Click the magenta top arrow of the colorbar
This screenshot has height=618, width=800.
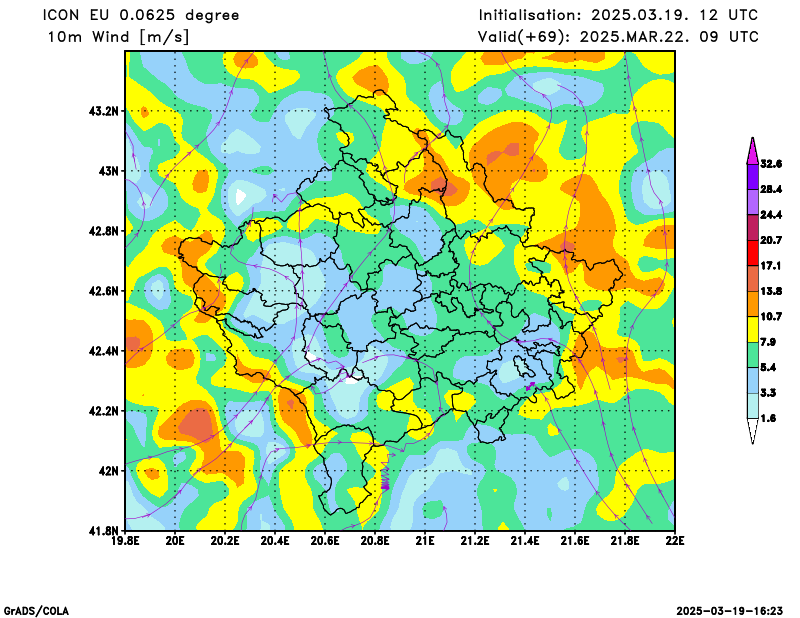753,152
